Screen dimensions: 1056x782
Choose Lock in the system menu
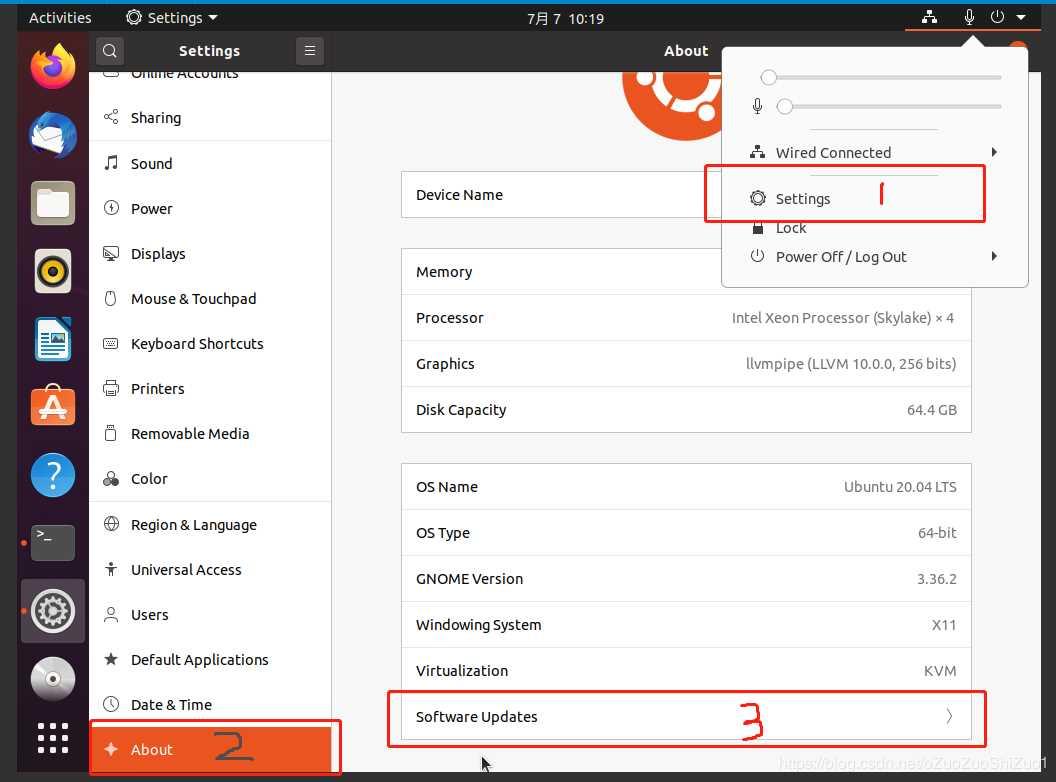[790, 228]
